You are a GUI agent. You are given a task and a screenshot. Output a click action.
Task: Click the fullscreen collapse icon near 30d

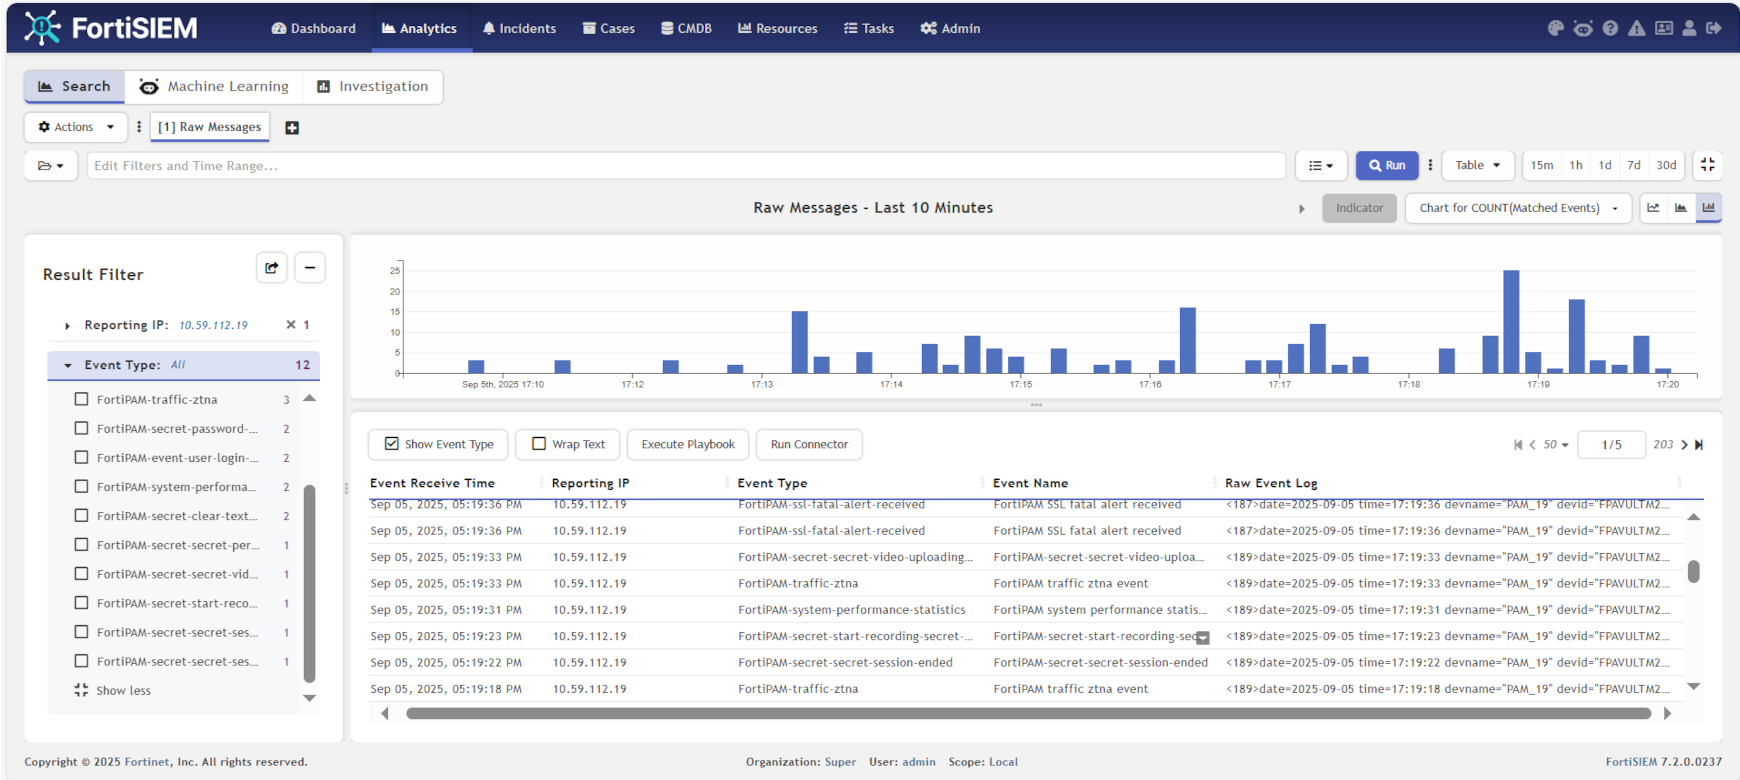(x=1708, y=165)
